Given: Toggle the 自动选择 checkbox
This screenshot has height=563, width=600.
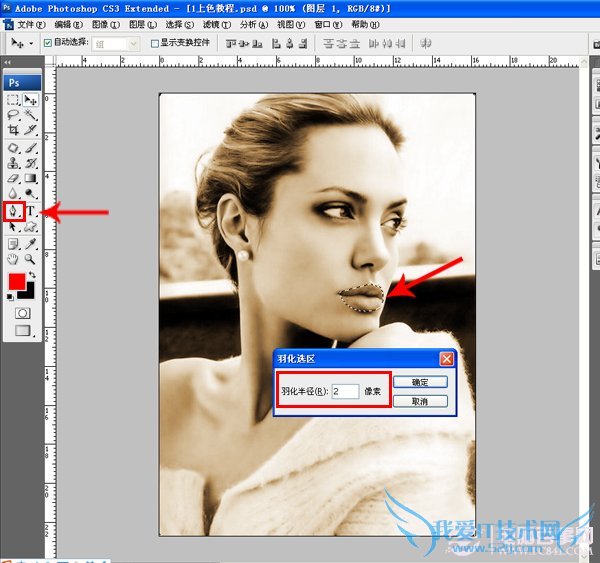Looking at the screenshot, I should [x=47, y=44].
